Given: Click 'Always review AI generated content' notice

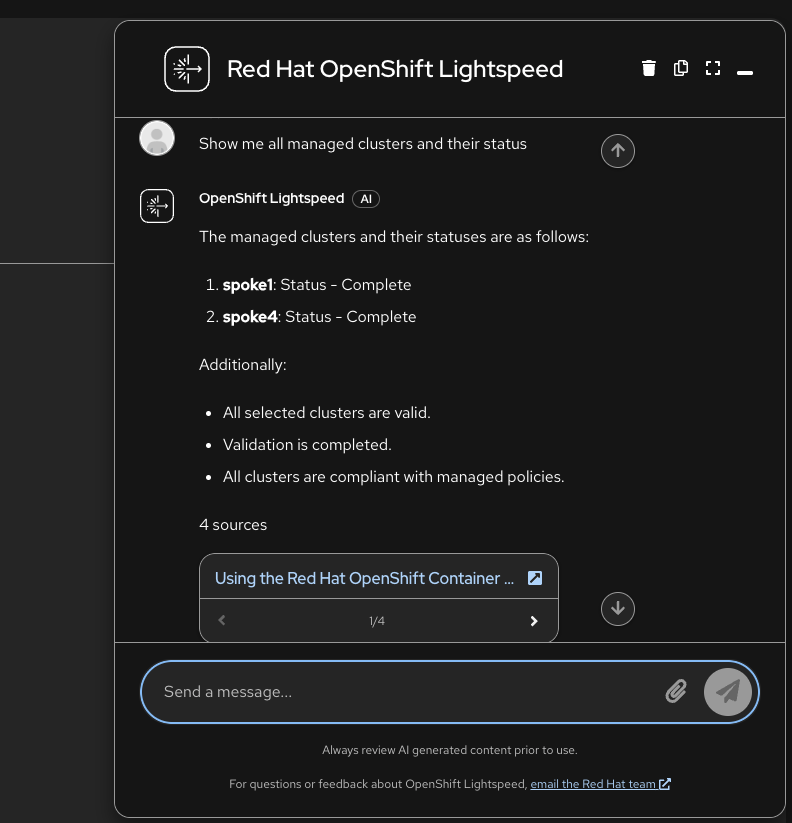Looking at the screenshot, I should pos(450,750).
